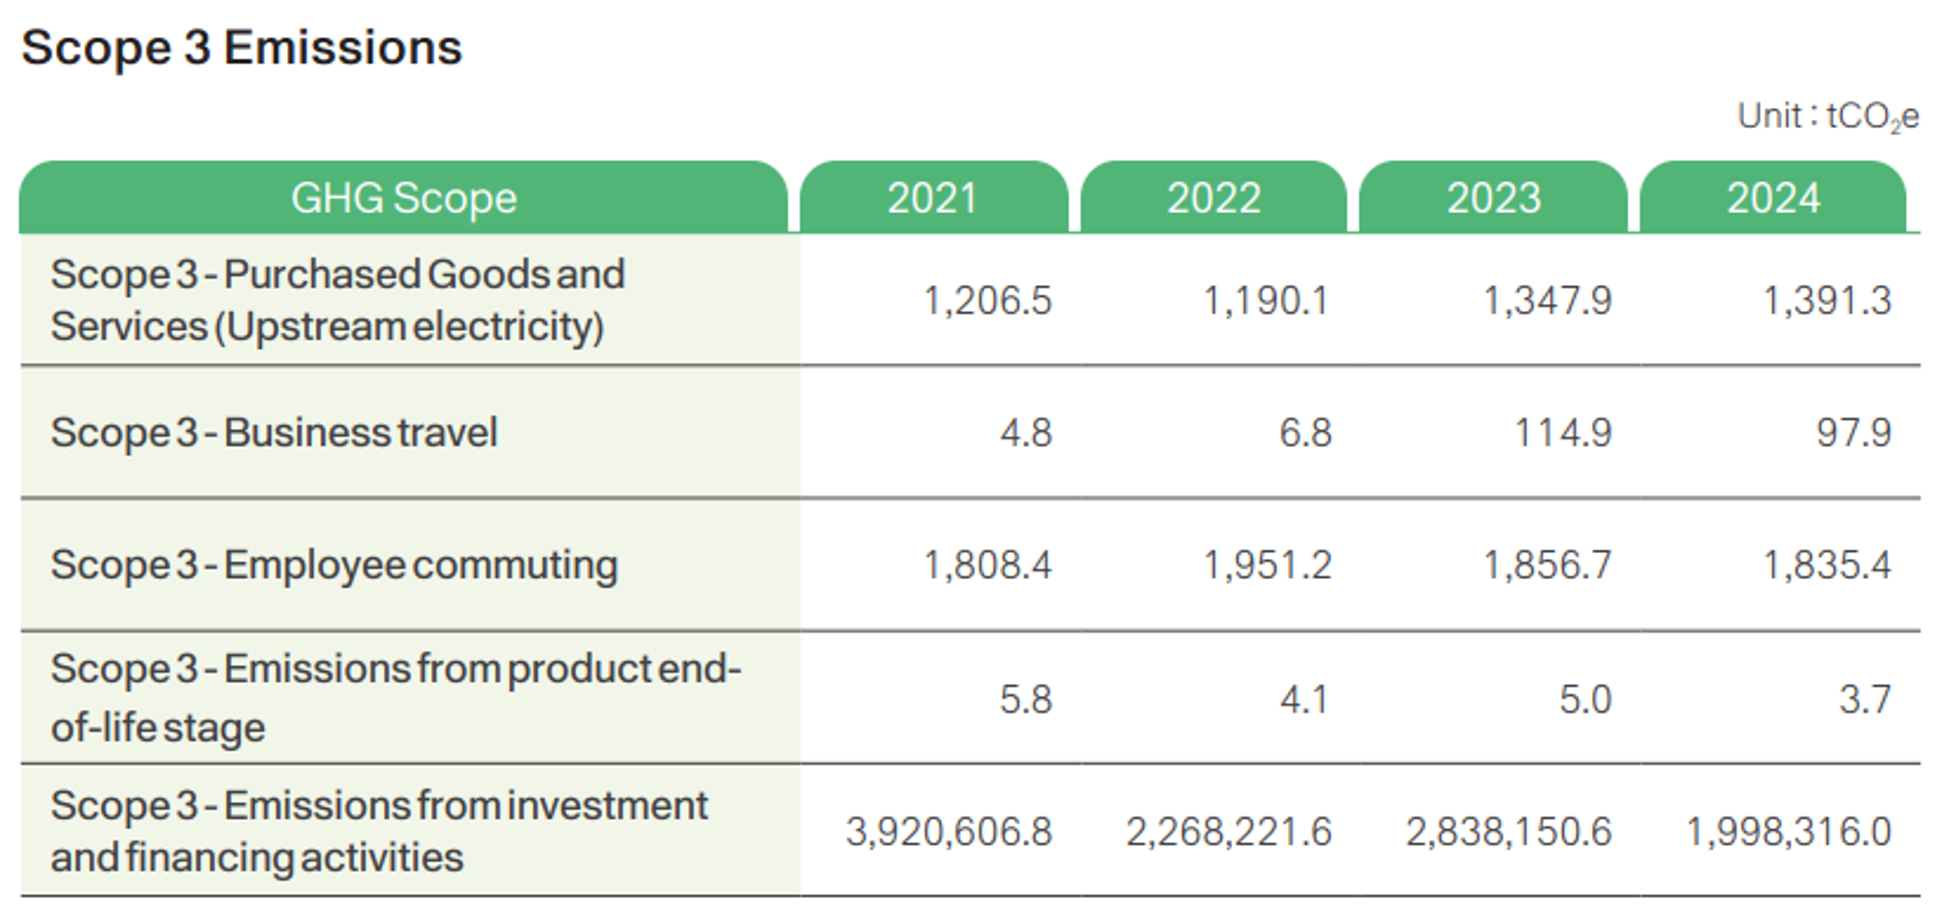The image size is (1956, 916).
Task: Select the 3,920,606.8 investment emissions value
Action: click(x=948, y=832)
